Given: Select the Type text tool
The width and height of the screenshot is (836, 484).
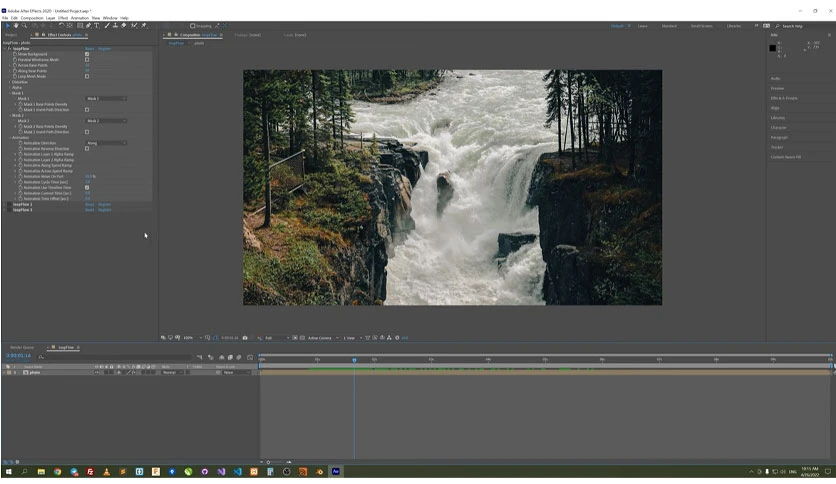Looking at the screenshot, I should pos(97,26).
